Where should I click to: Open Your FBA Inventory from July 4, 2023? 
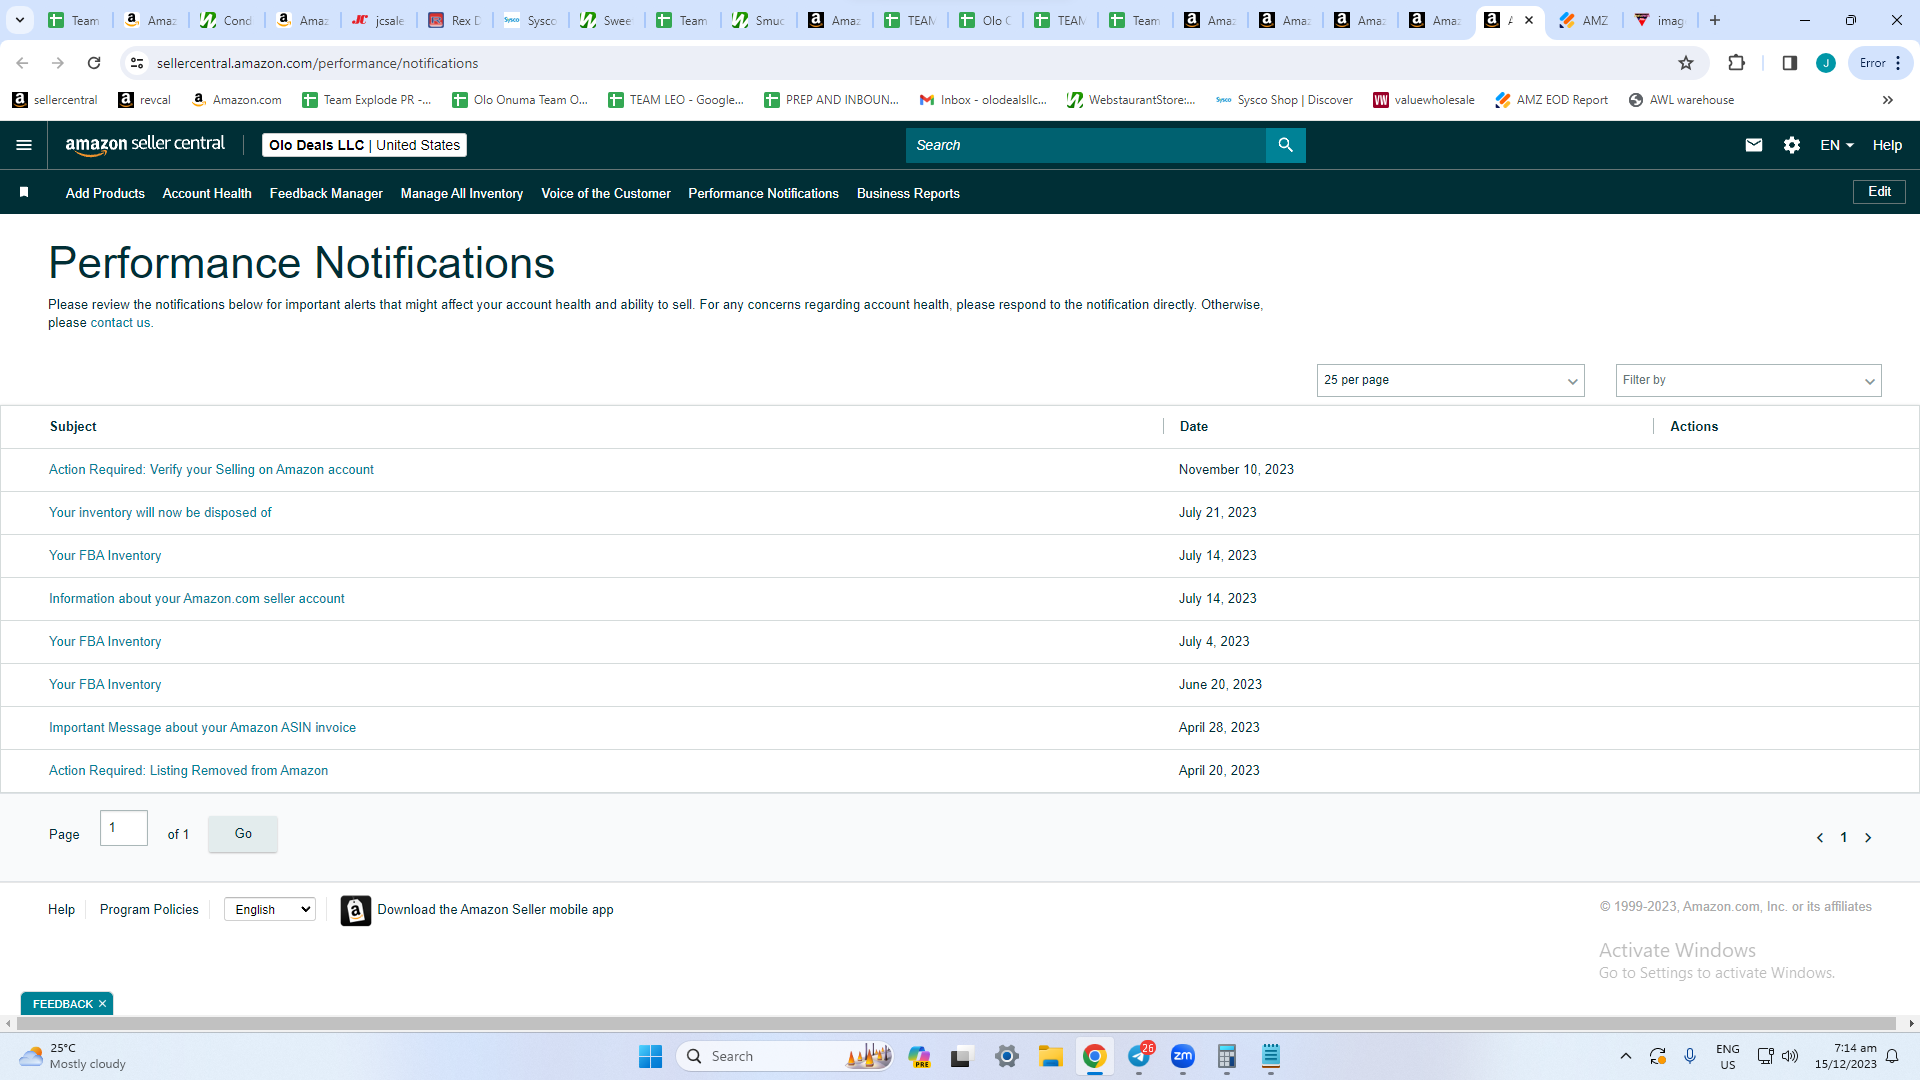tap(105, 642)
